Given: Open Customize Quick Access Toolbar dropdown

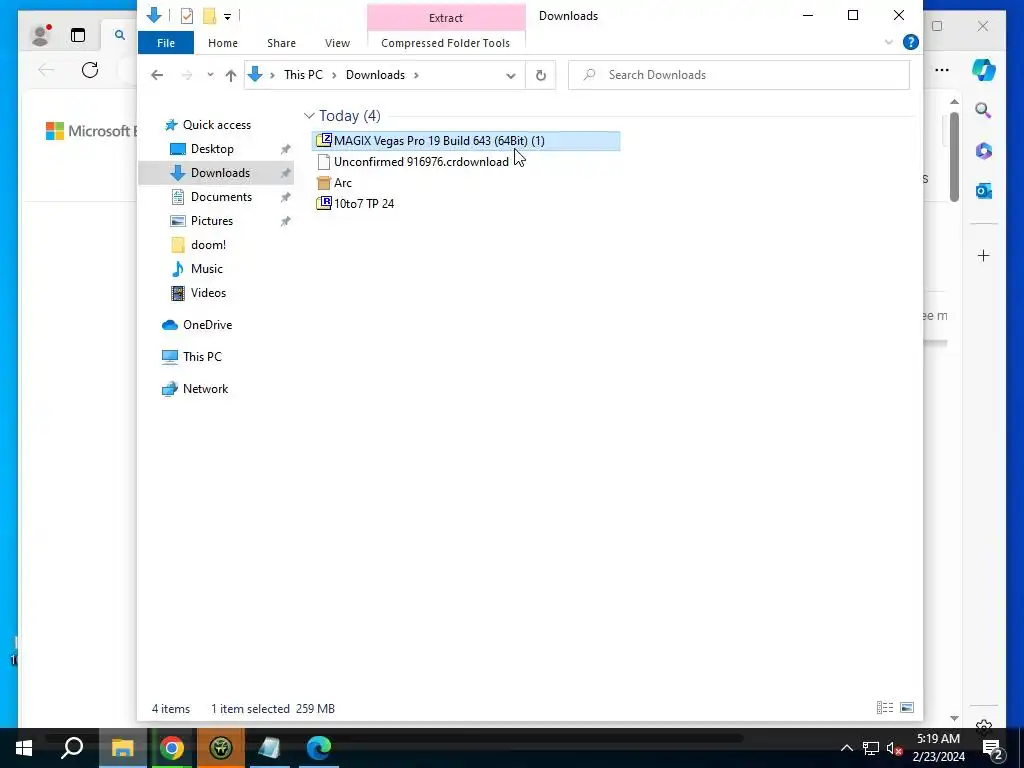Looking at the screenshot, I should [227, 16].
